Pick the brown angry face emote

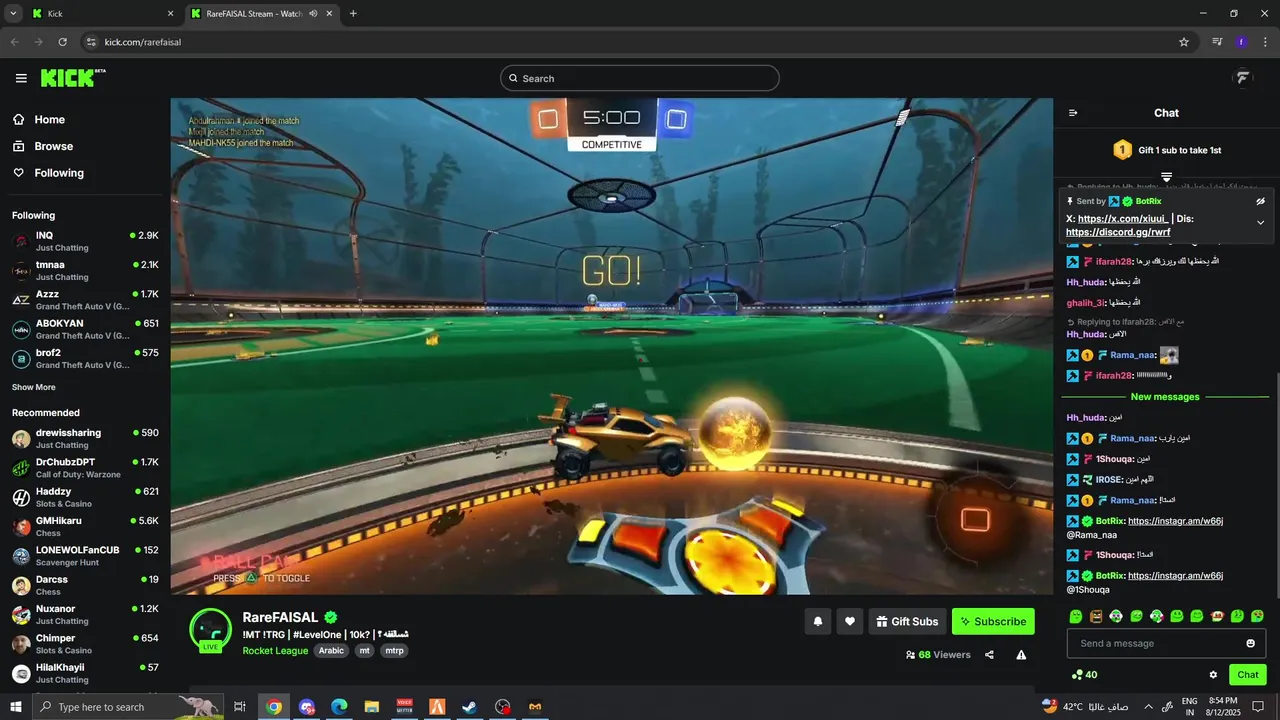coord(1096,616)
